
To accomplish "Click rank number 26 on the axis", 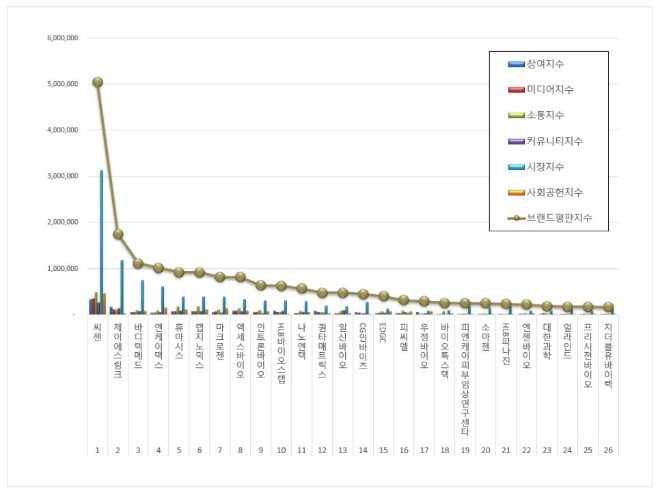I will click(608, 450).
